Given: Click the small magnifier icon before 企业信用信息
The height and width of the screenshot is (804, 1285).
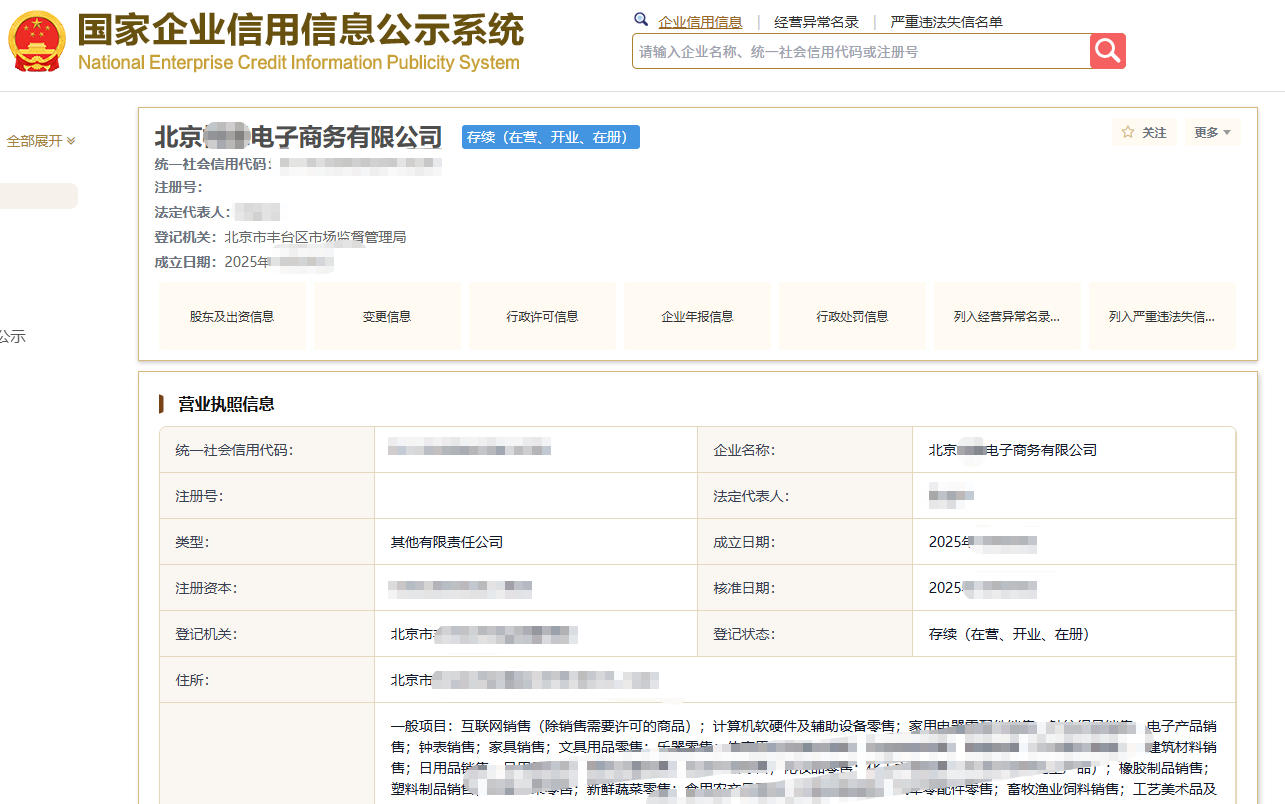Looking at the screenshot, I should point(641,19).
